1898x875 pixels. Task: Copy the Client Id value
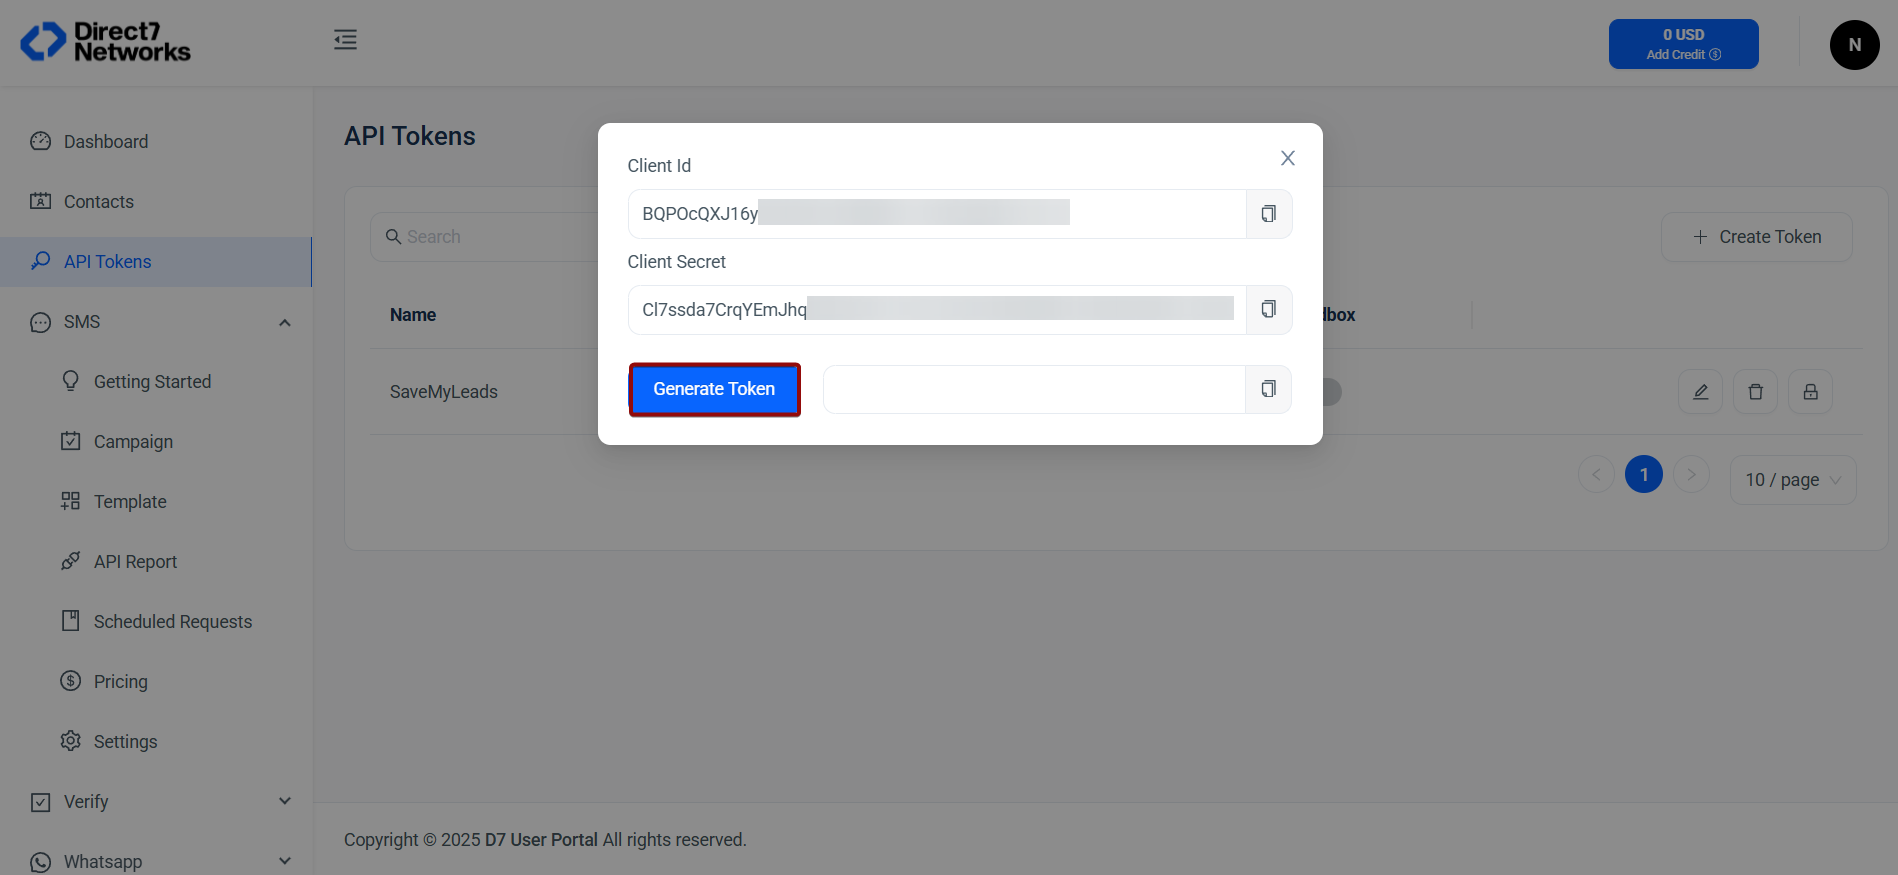point(1268,214)
